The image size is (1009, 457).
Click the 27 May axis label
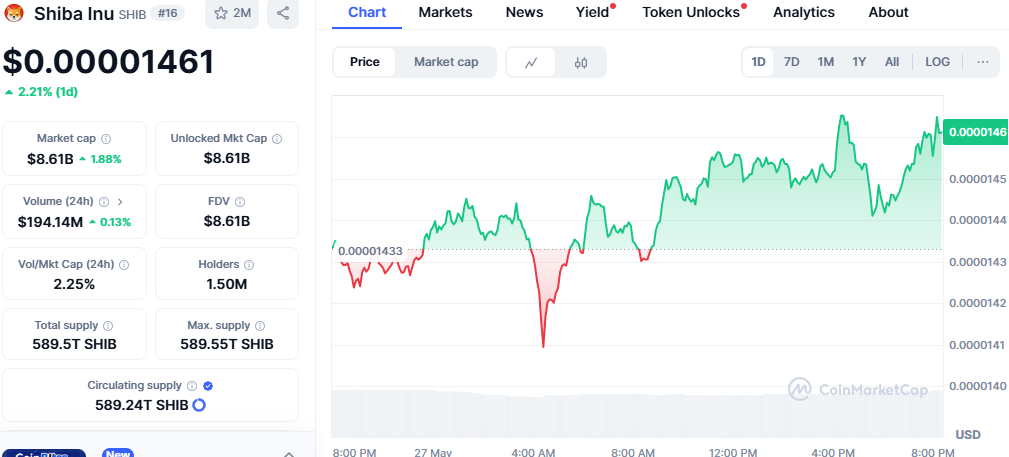coord(432,452)
